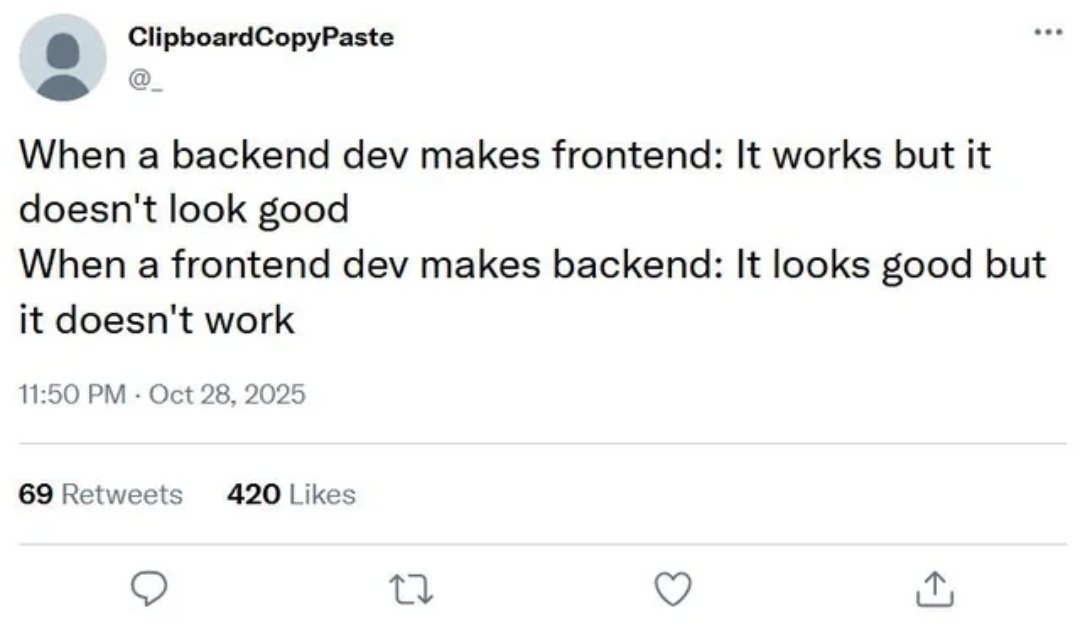This screenshot has height=632, width=1080.
Task: Open the 69 Retweets list
Action: [99, 494]
